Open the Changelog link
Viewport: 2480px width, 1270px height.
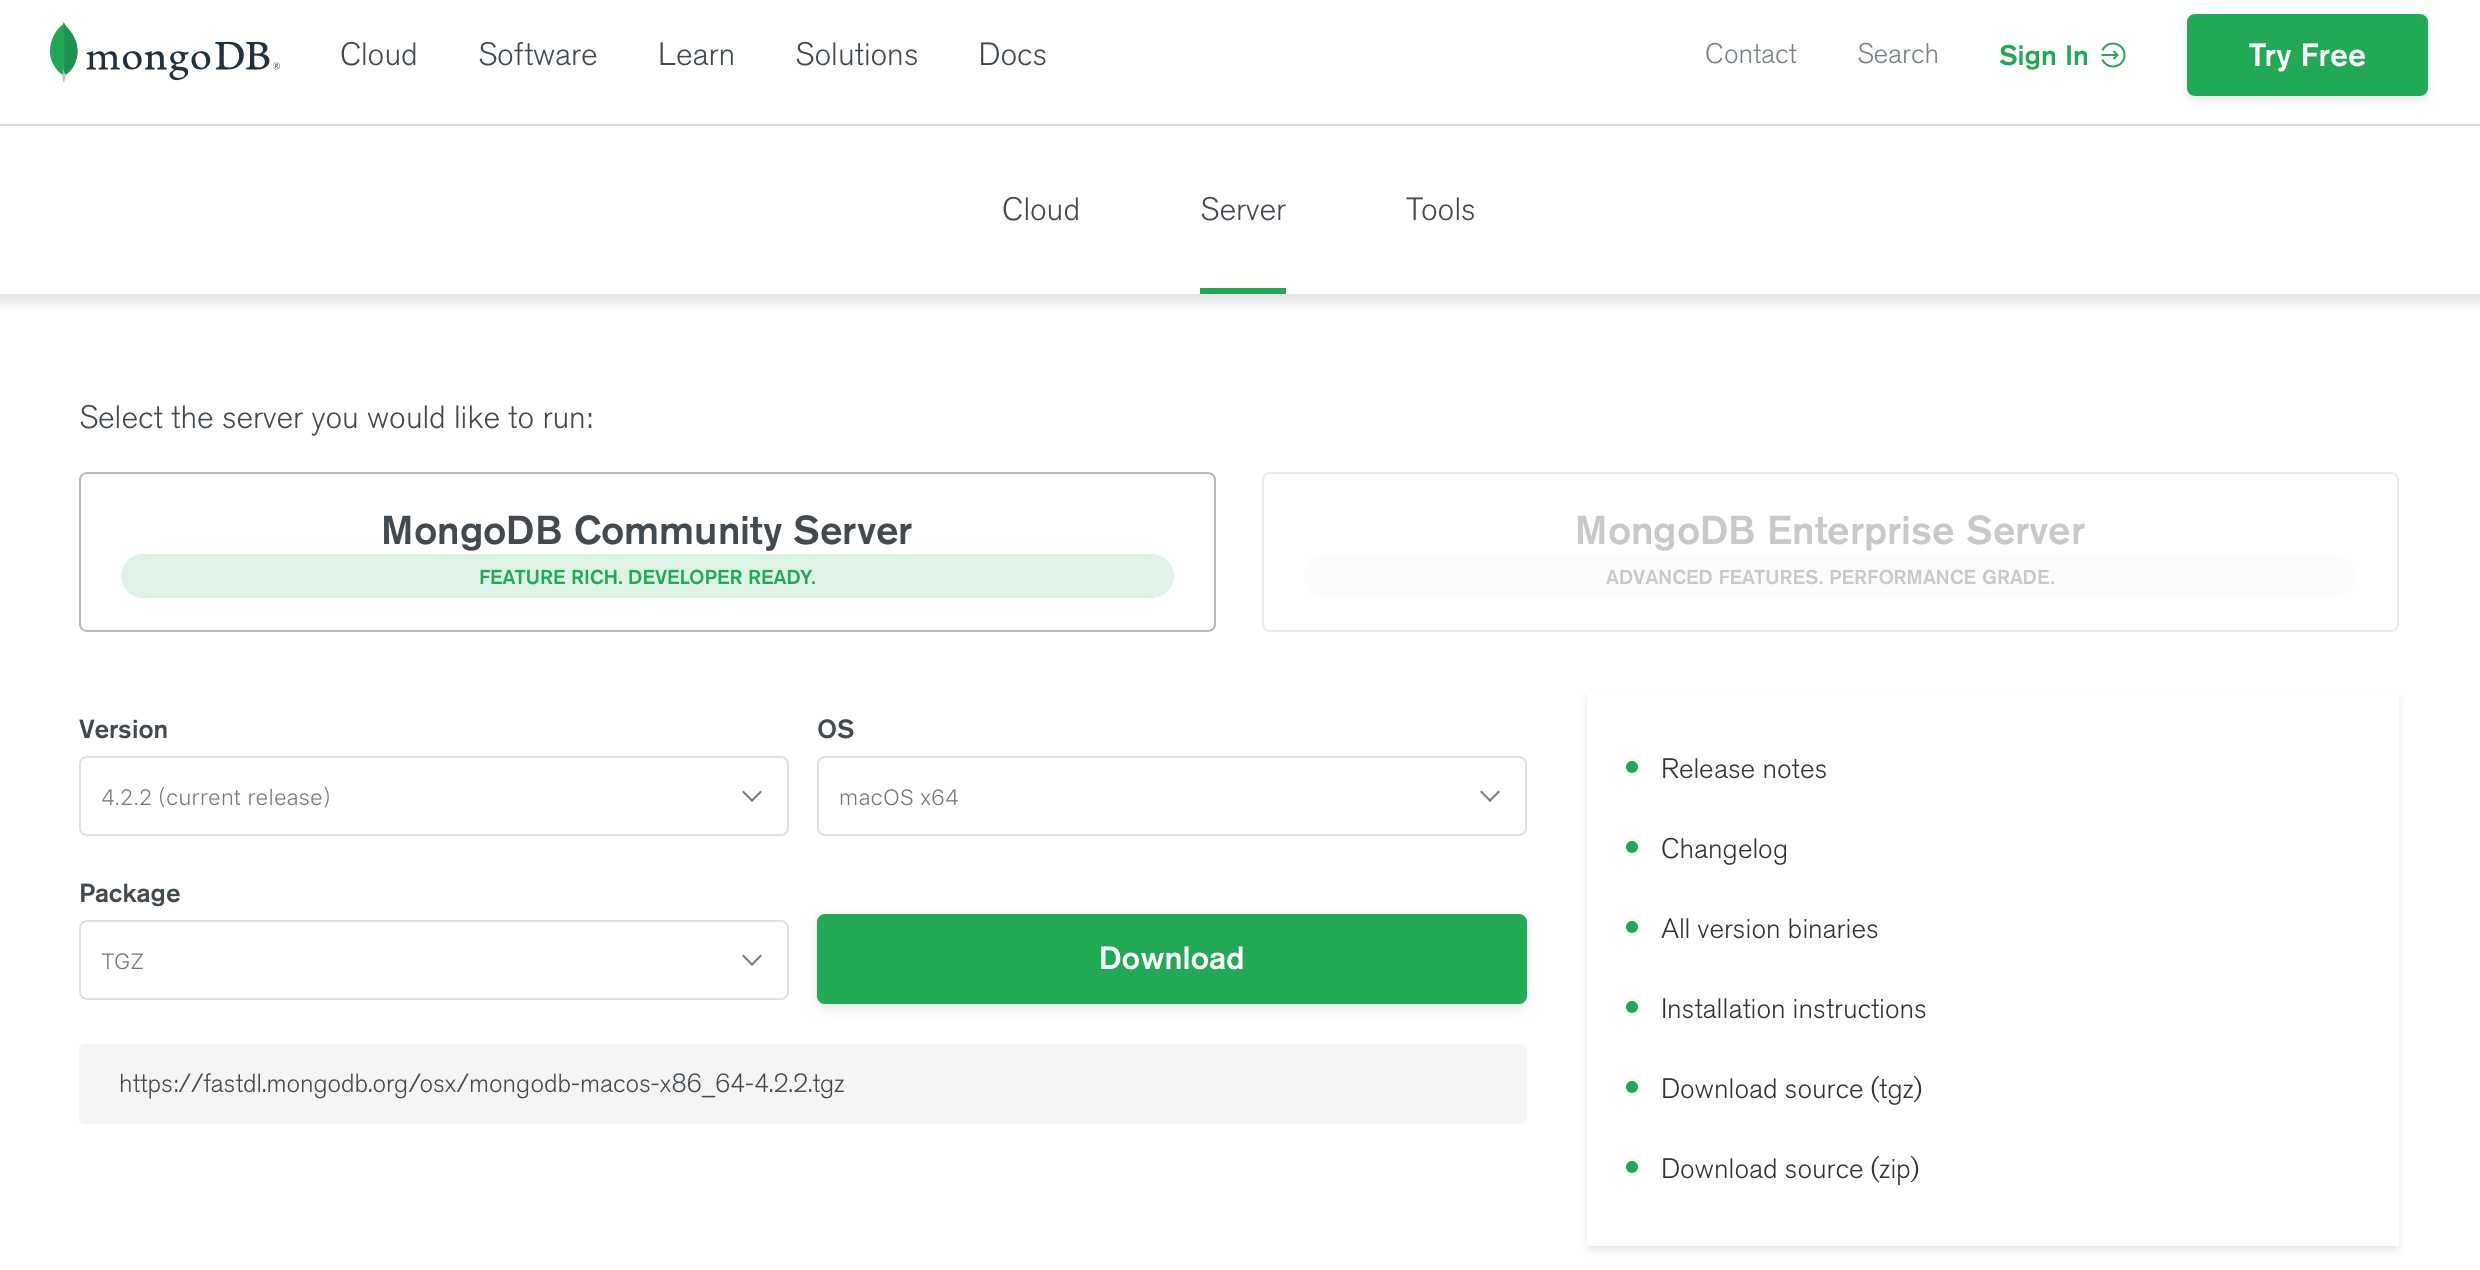coord(1723,849)
